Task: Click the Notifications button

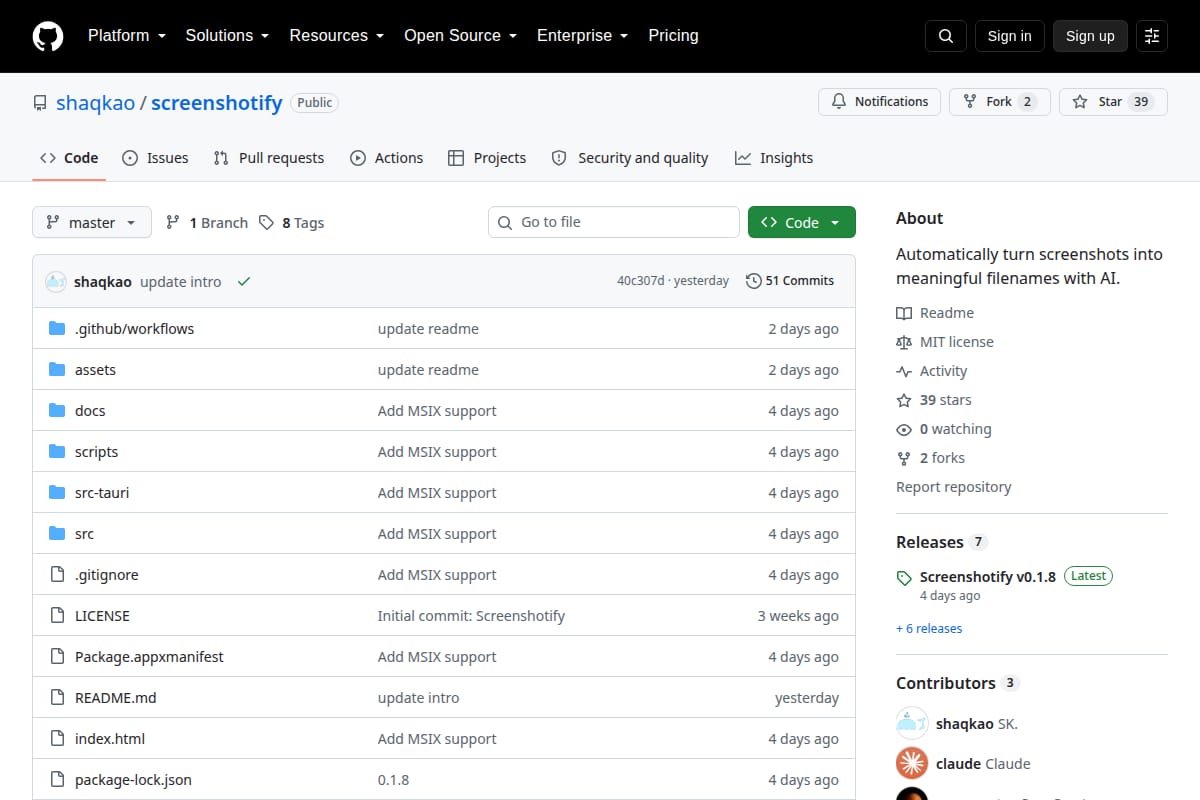Action: 880,102
